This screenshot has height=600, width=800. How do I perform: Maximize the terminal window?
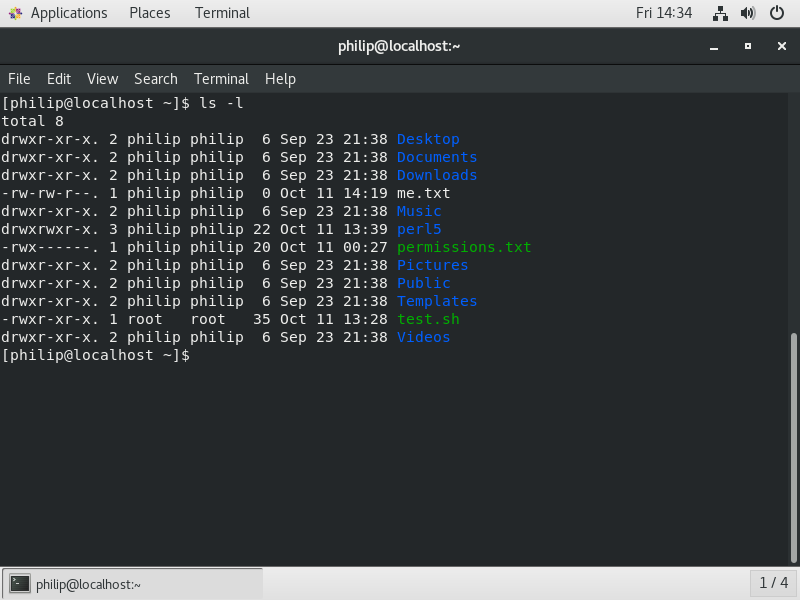(x=748, y=46)
